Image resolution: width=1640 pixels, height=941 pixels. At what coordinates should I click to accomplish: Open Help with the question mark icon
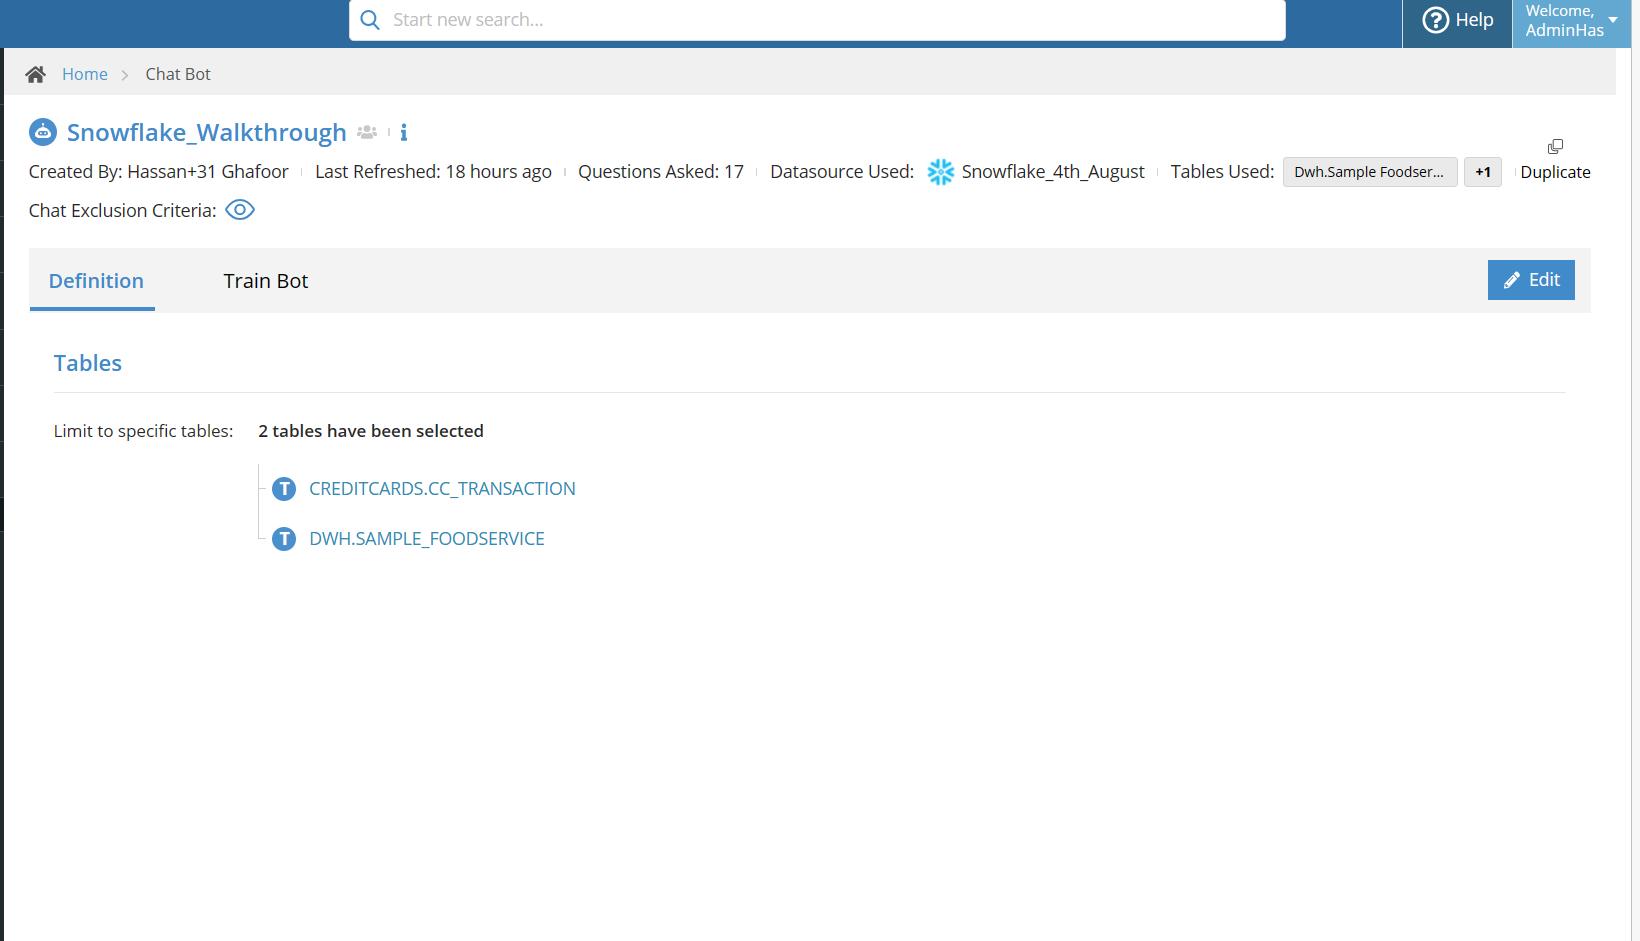point(1435,20)
